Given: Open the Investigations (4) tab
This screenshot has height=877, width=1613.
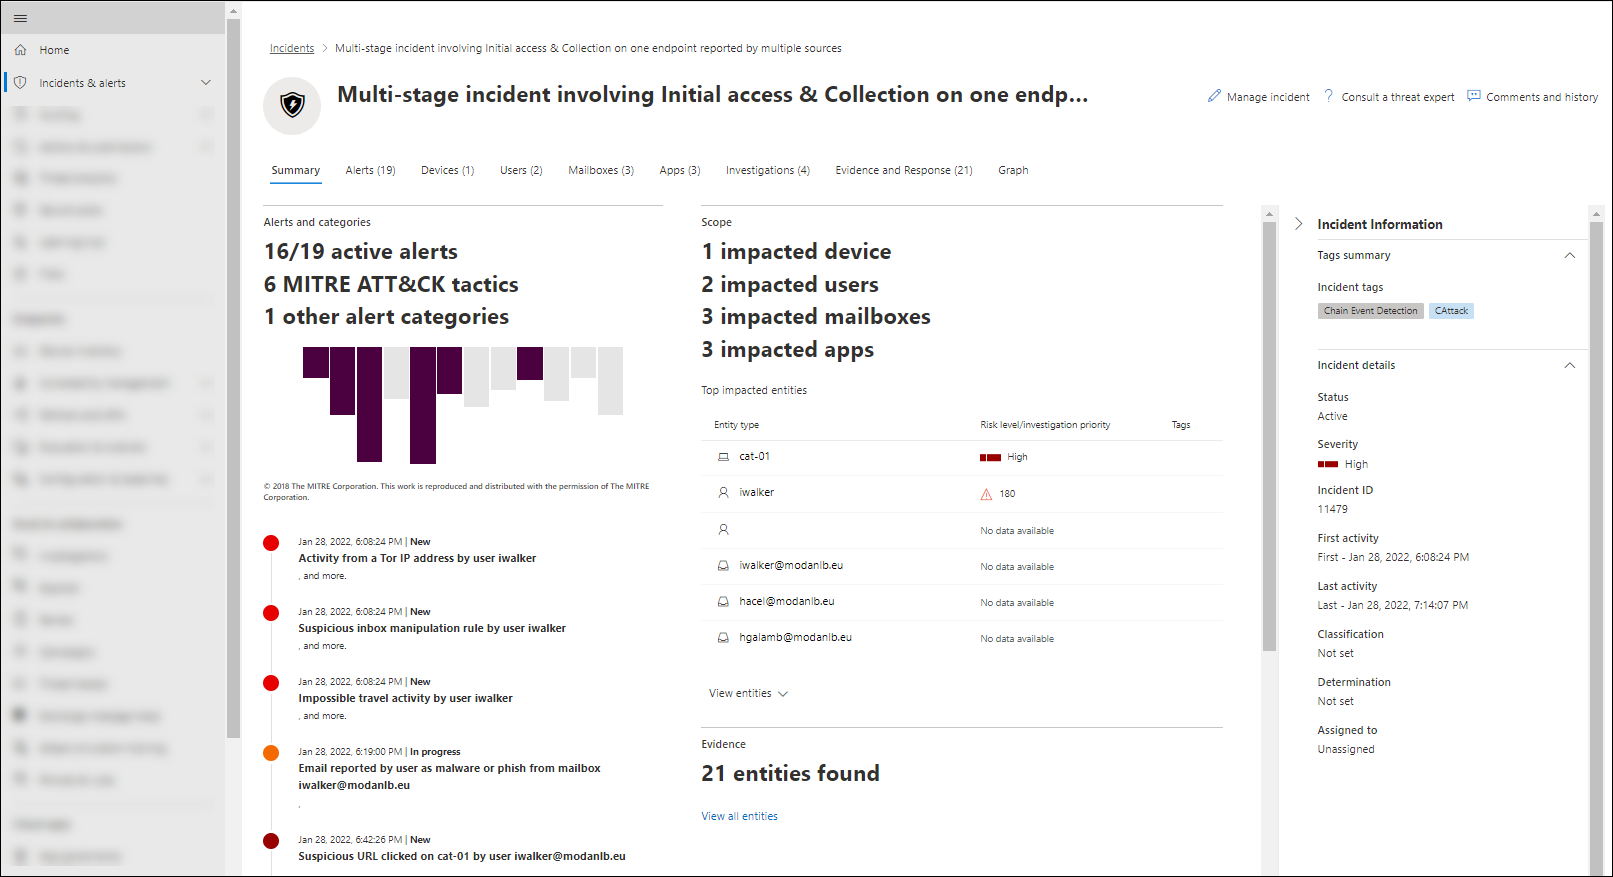Looking at the screenshot, I should click(x=768, y=171).
